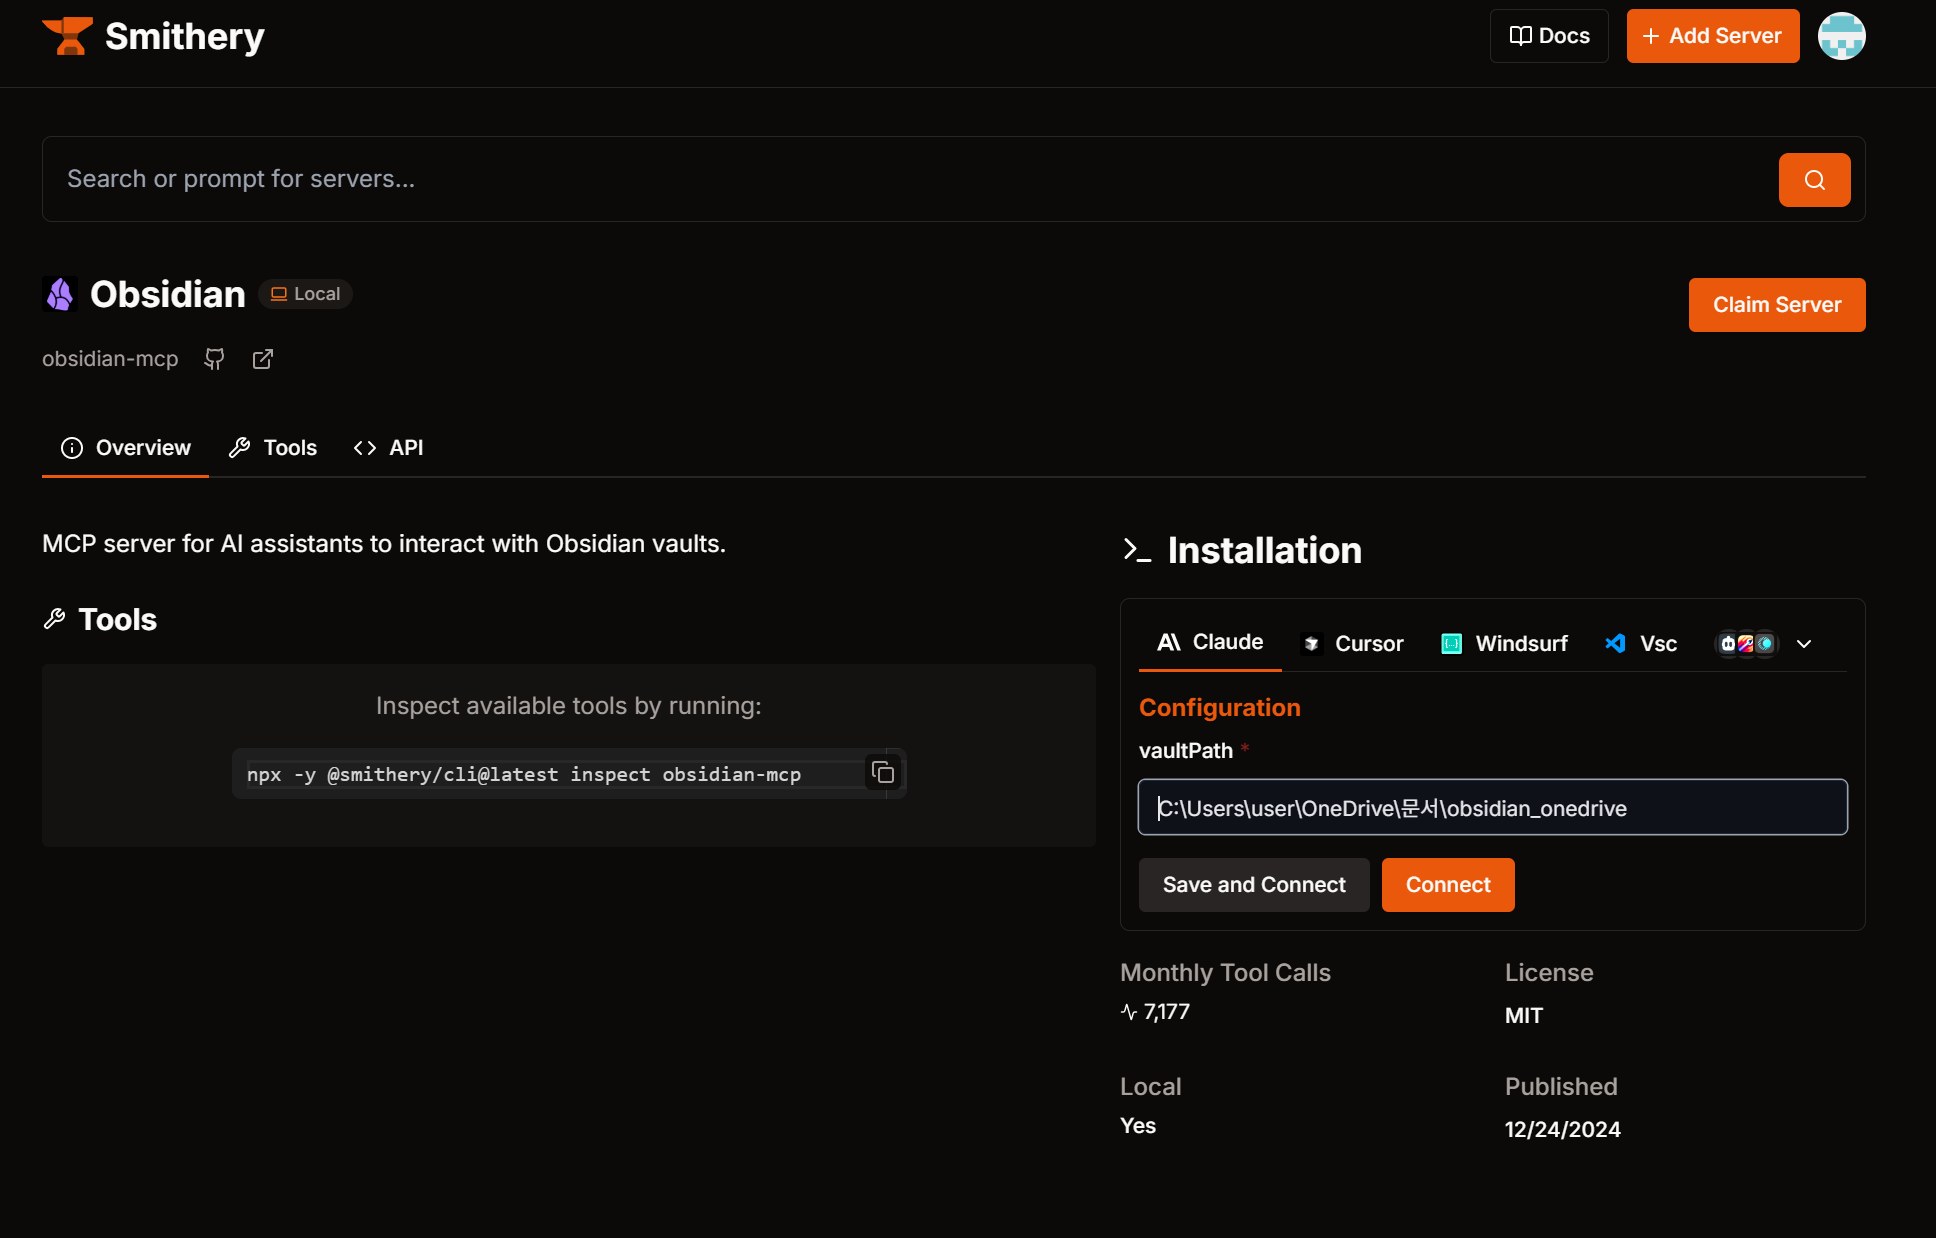
Task: Click the orange search magnifier button
Action: click(1814, 180)
